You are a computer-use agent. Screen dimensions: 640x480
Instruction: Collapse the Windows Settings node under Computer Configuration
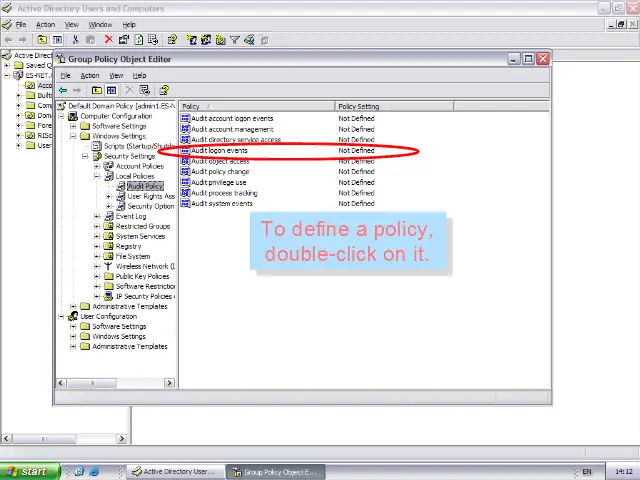click(73, 136)
